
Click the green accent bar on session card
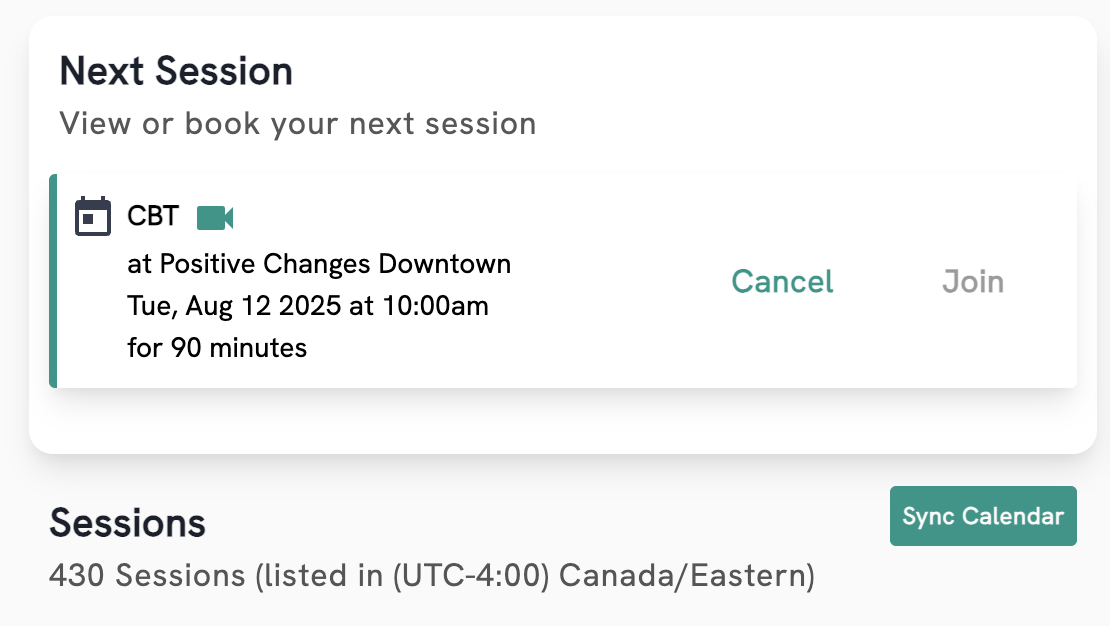pos(53,281)
